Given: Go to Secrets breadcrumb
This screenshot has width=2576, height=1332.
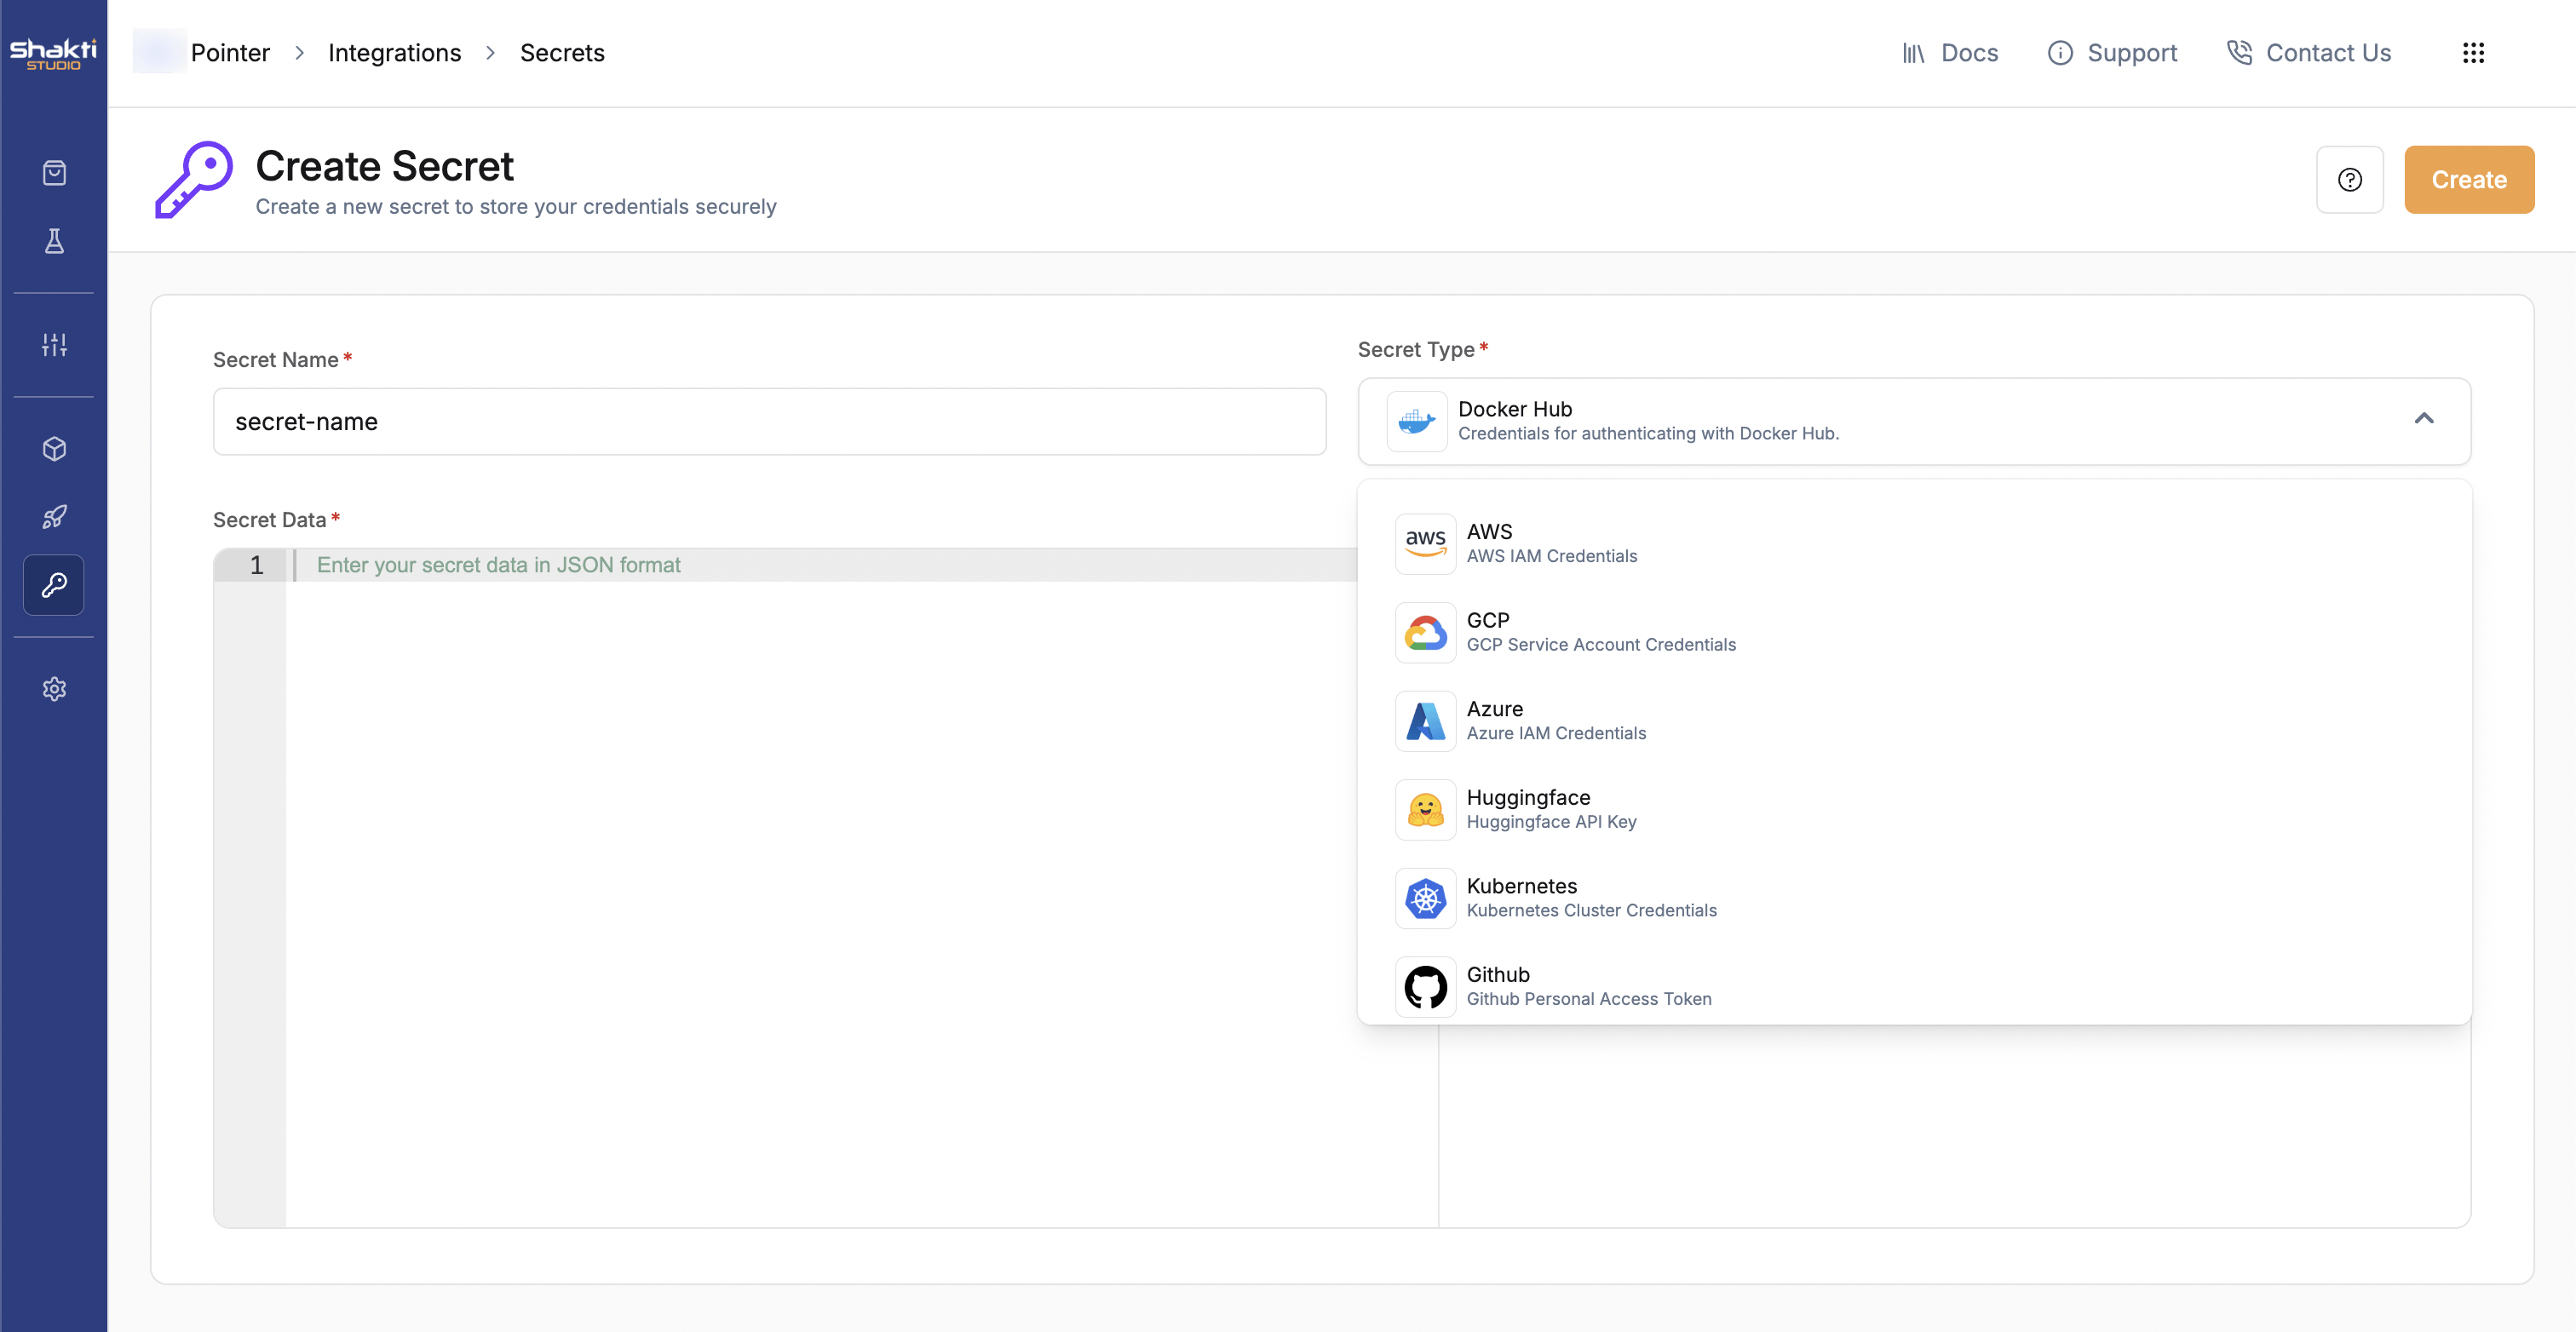Looking at the screenshot, I should pyautogui.click(x=562, y=53).
